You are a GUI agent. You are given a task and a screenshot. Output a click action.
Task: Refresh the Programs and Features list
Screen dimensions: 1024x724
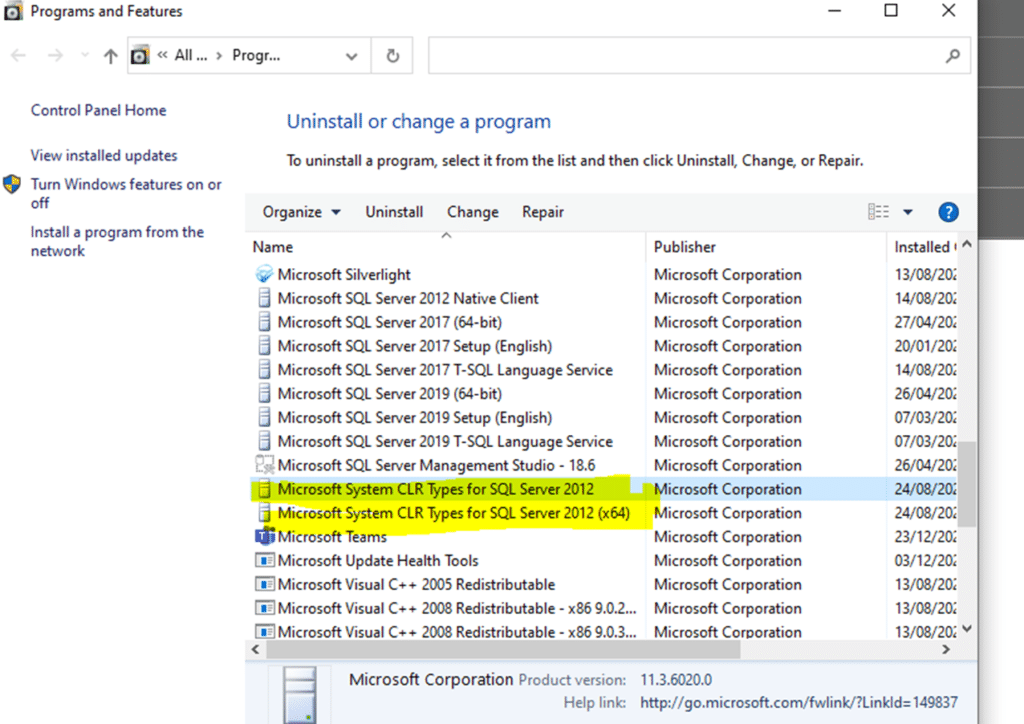coord(392,56)
